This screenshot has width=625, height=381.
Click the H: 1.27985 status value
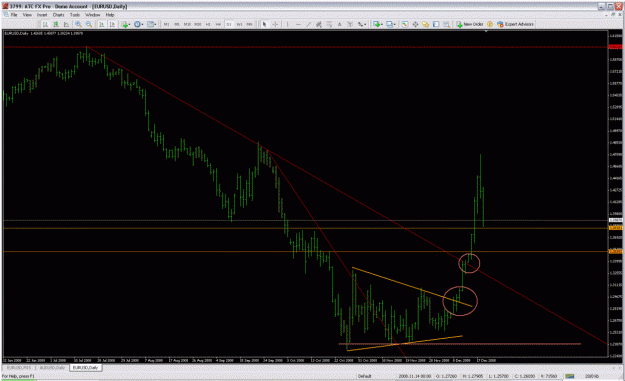click(x=474, y=376)
